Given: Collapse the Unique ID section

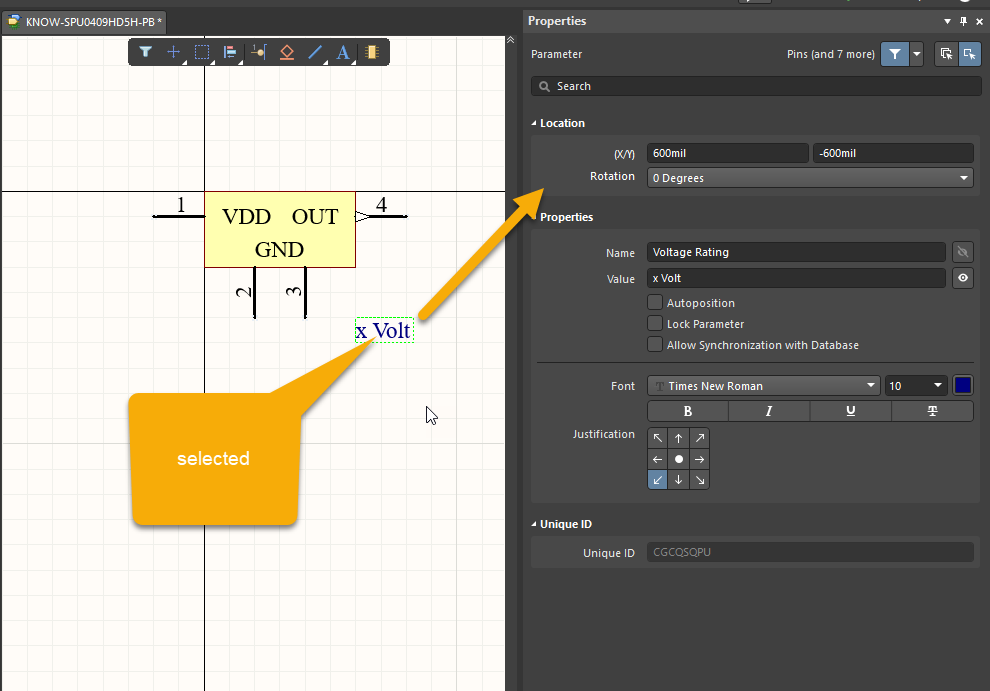Looking at the screenshot, I should (x=534, y=524).
